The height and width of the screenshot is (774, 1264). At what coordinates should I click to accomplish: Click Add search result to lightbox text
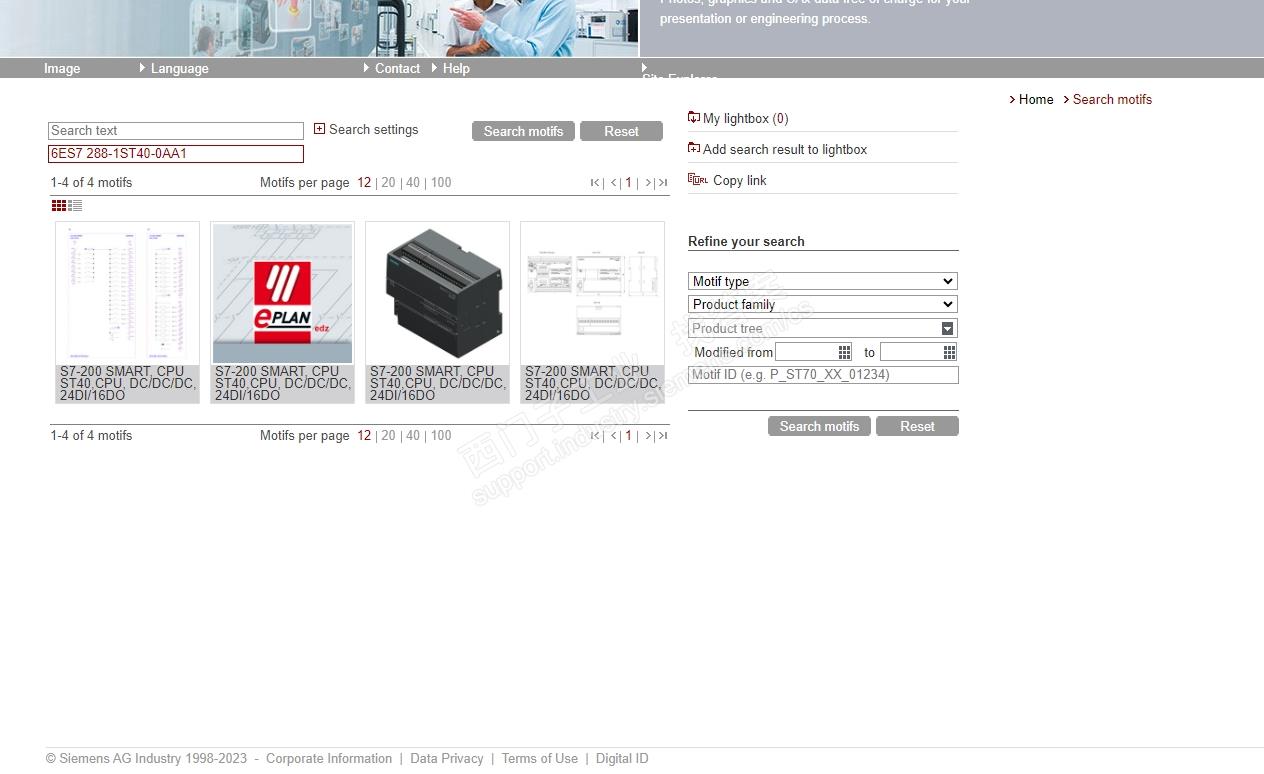point(785,149)
